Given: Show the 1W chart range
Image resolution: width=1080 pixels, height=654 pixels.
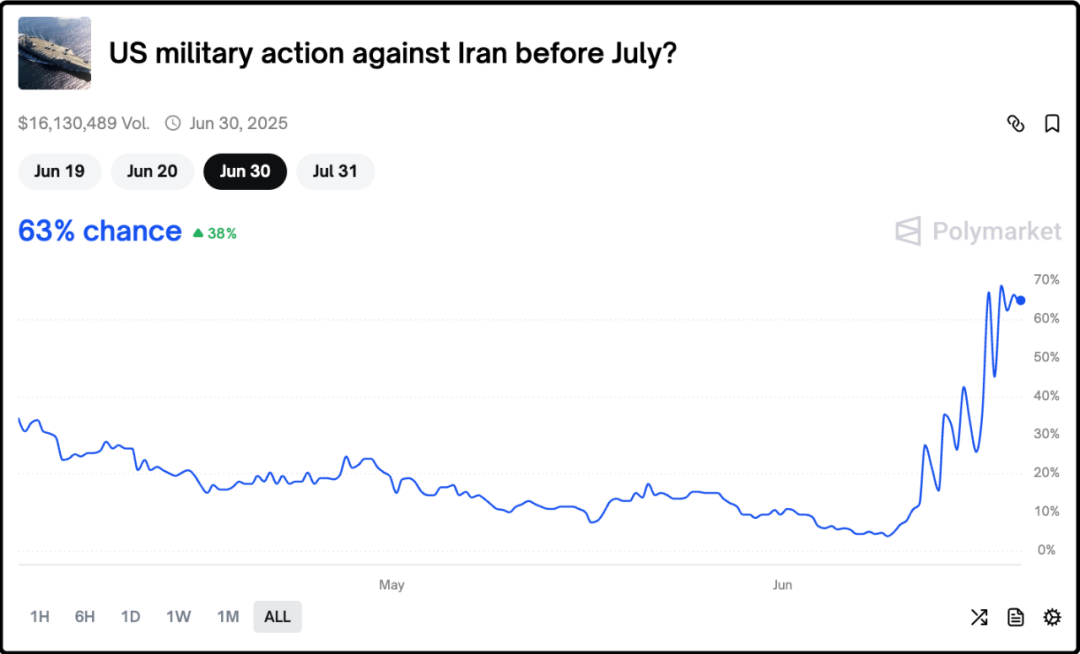Looking at the screenshot, I should tap(179, 616).
